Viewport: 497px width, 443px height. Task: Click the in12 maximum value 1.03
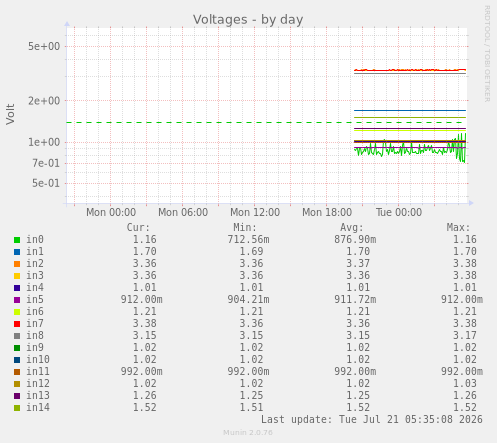(465, 383)
